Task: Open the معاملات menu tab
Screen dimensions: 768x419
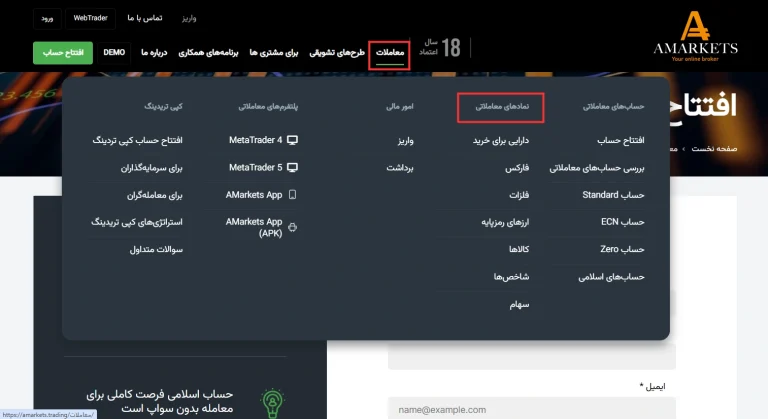Action: tap(390, 52)
